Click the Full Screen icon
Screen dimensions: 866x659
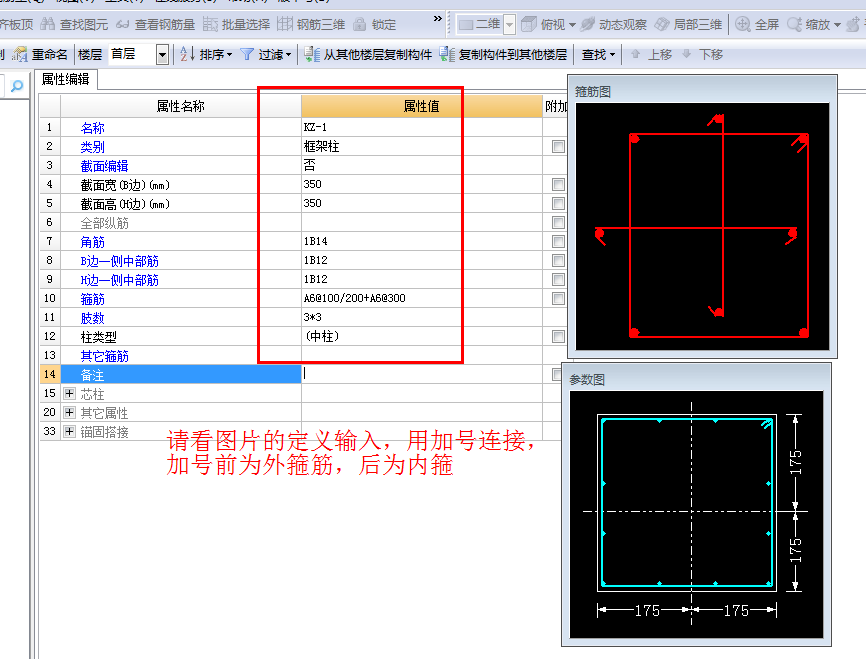point(743,24)
